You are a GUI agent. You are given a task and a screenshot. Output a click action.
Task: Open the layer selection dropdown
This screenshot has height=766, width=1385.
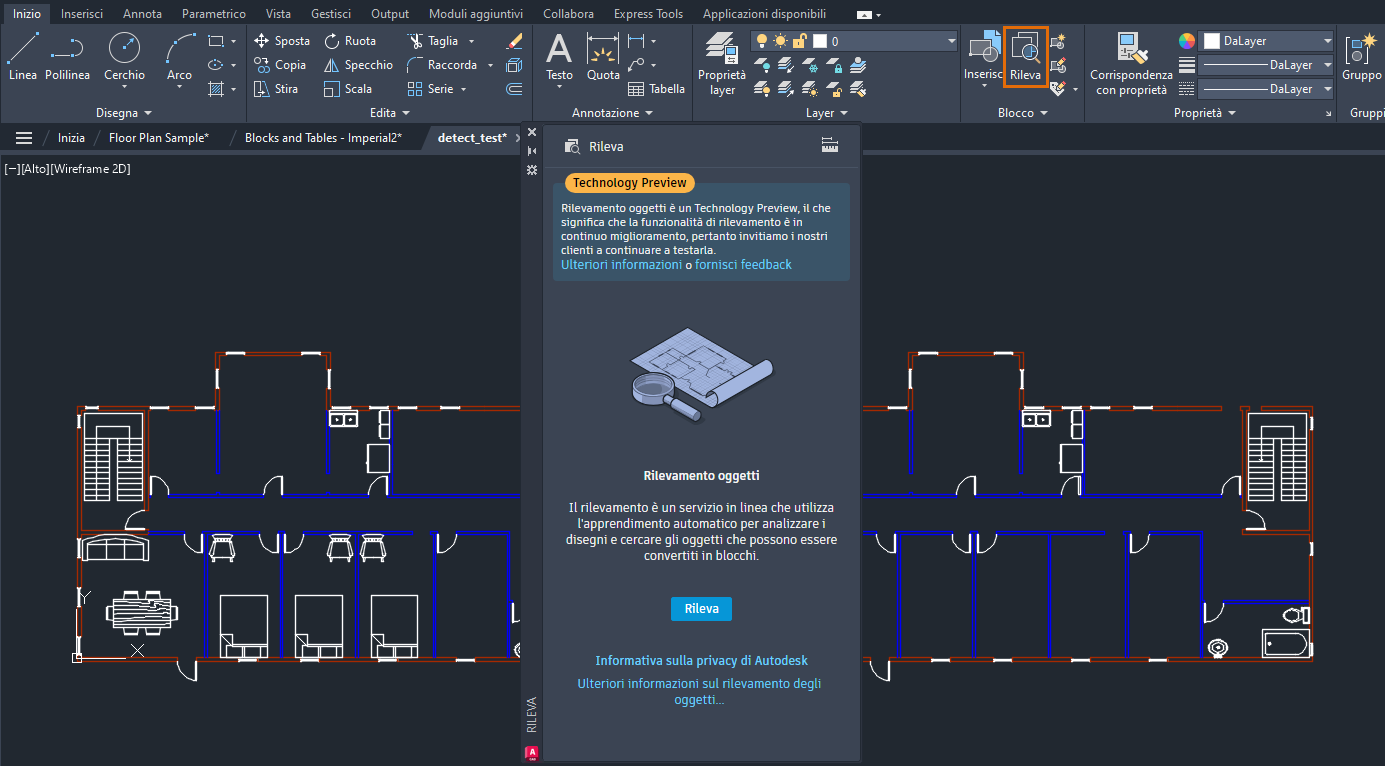pyautogui.click(x=855, y=41)
